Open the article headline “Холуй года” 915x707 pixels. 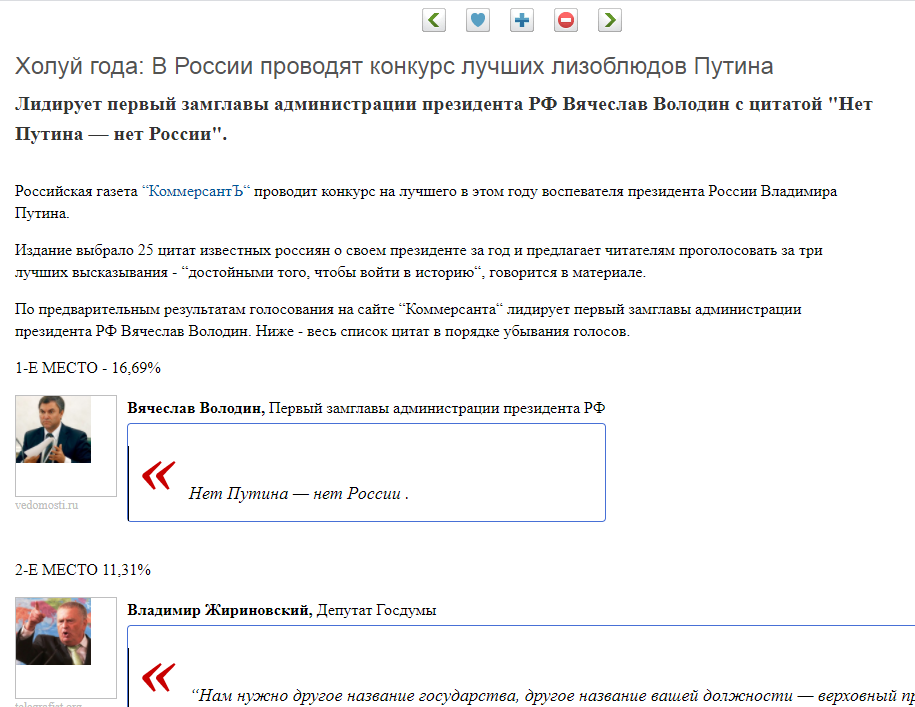[x=394, y=67]
